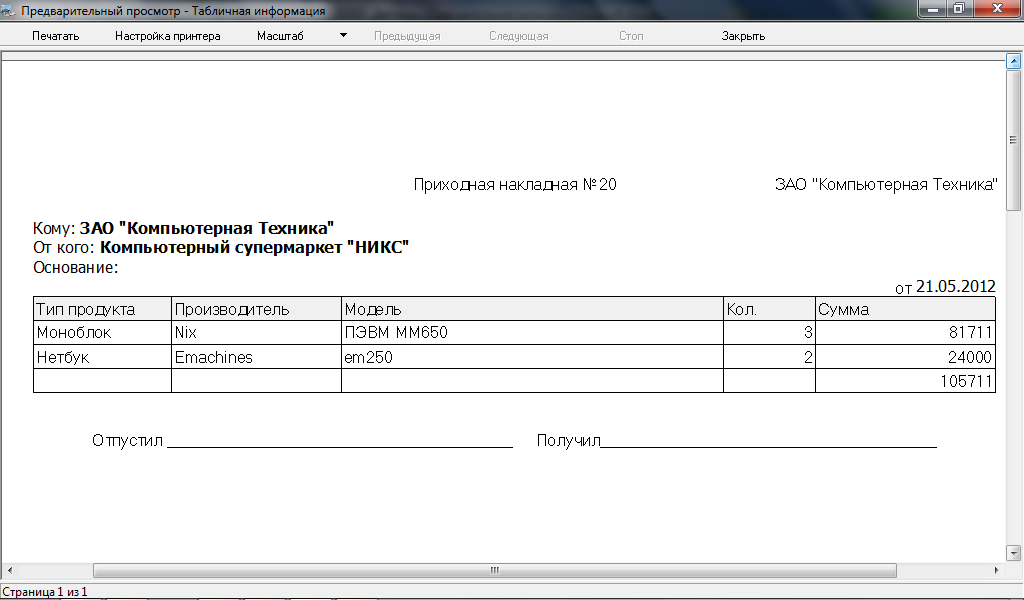The height and width of the screenshot is (600, 1024).
Task: Click the Нетбук cell
Action: (103, 357)
